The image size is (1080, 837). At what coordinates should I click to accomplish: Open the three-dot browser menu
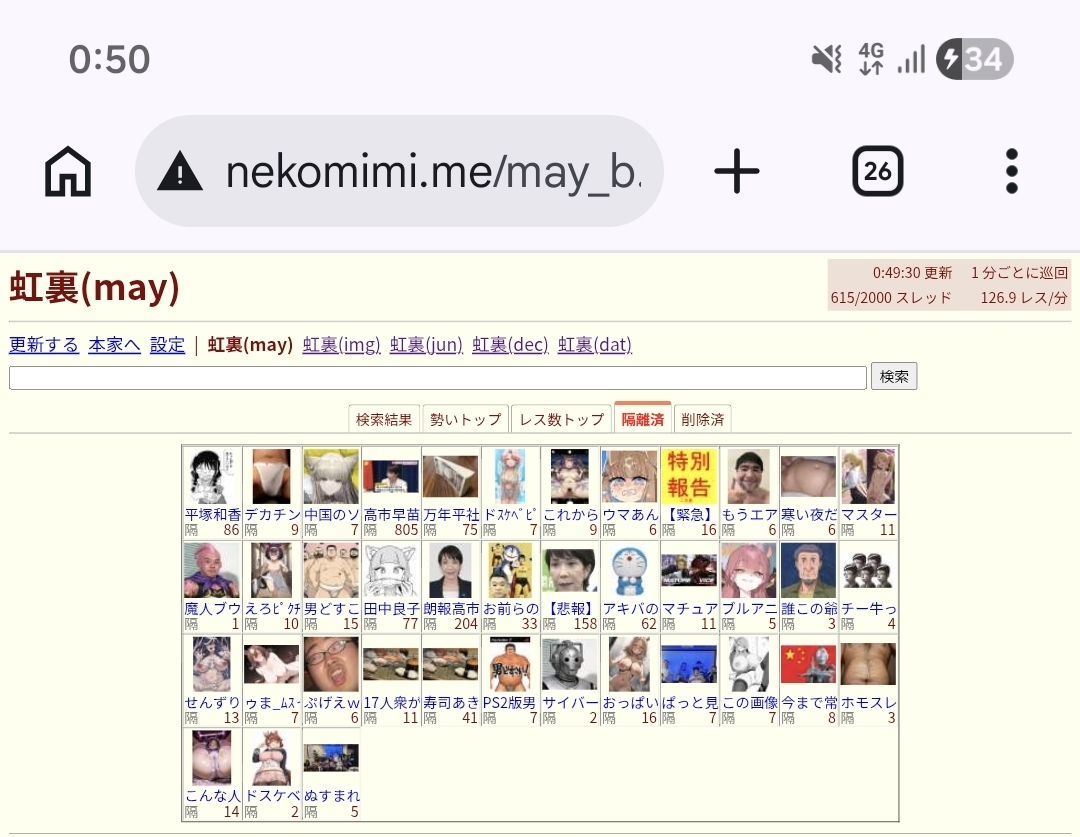coord(1011,172)
